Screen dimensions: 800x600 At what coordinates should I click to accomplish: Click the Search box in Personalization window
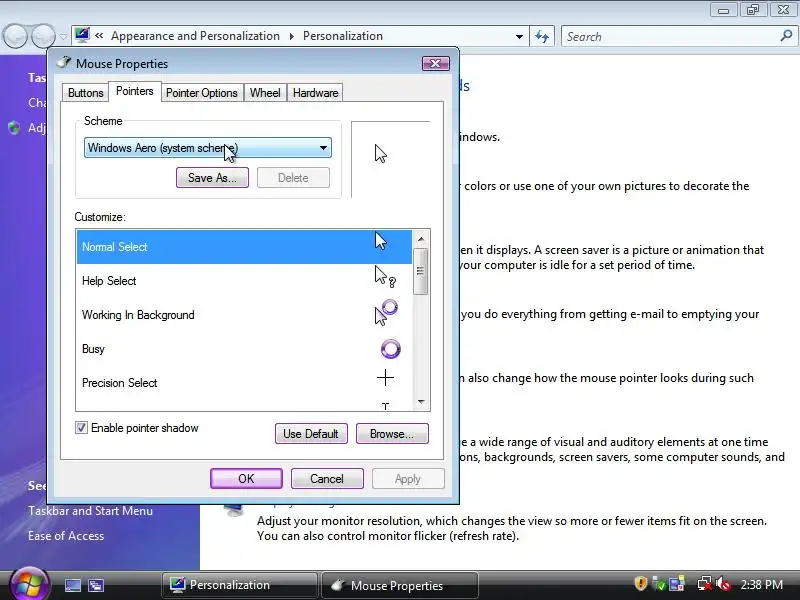tap(670, 37)
